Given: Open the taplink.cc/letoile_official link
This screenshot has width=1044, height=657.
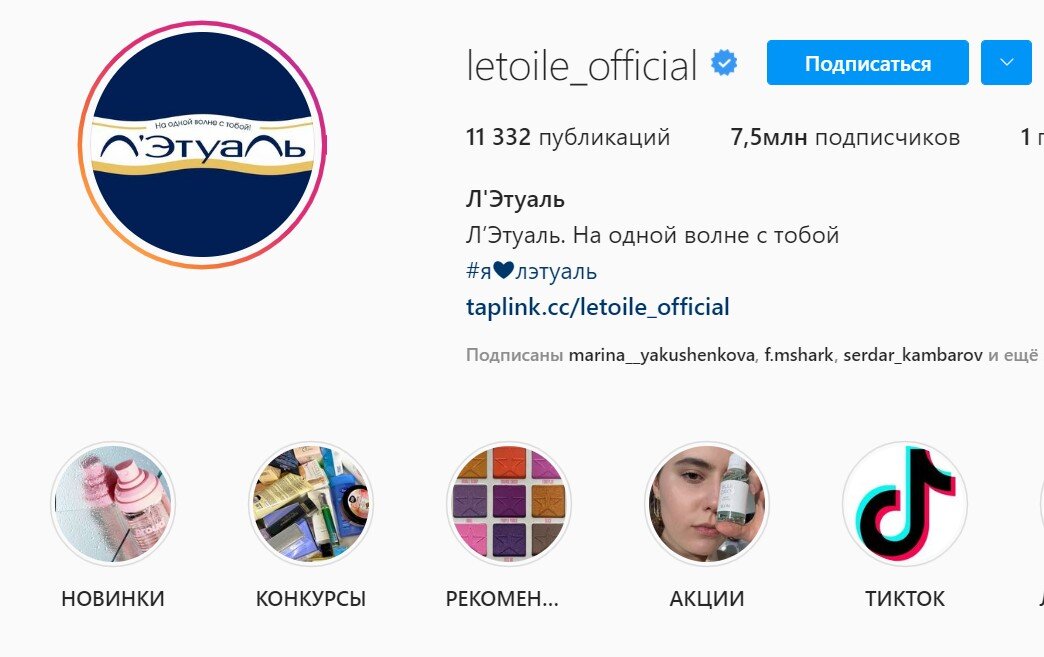Looking at the screenshot, I should point(598,308).
